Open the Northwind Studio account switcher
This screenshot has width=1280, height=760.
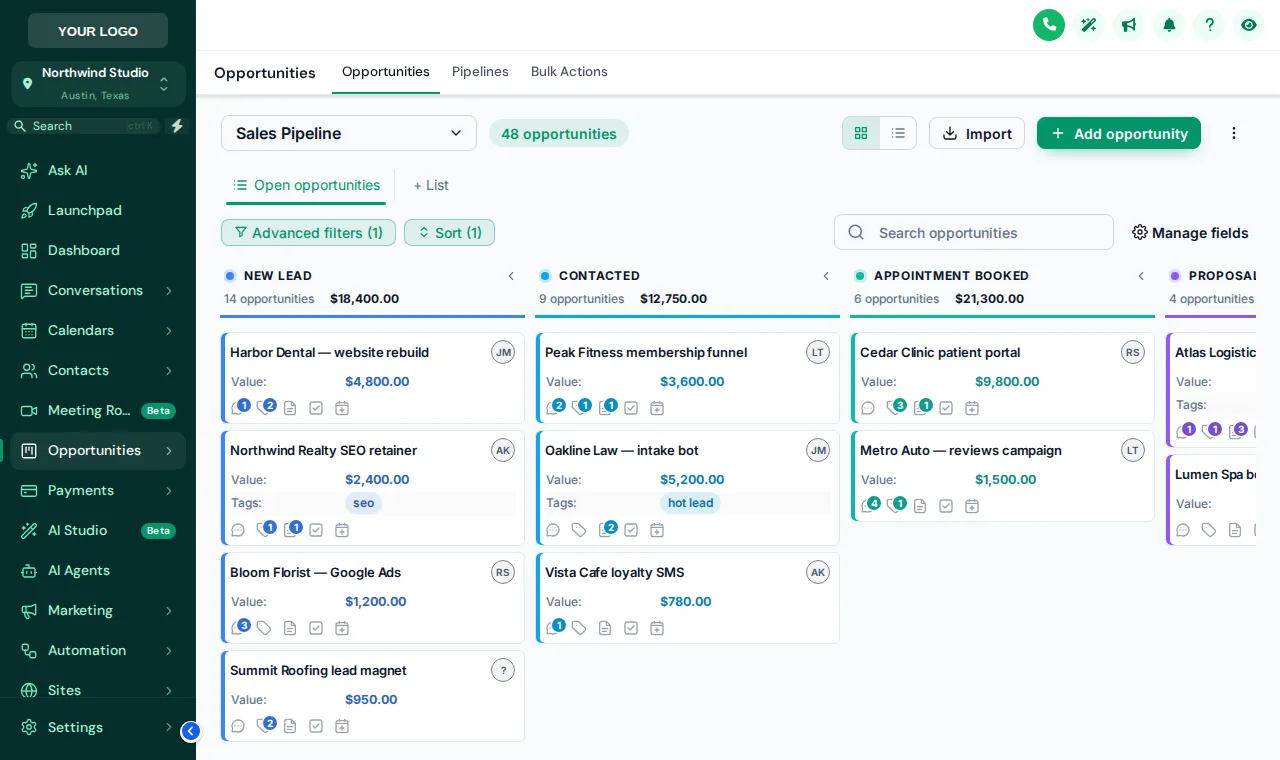(x=98, y=84)
